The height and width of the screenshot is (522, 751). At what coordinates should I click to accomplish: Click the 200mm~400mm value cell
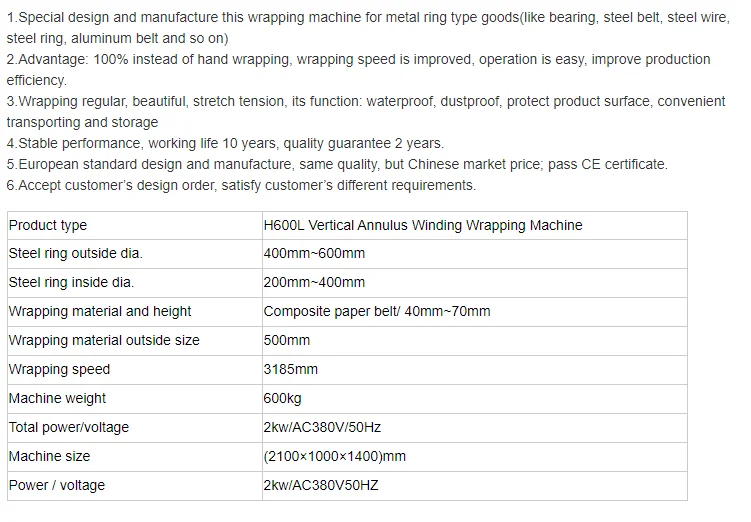tap(475, 283)
